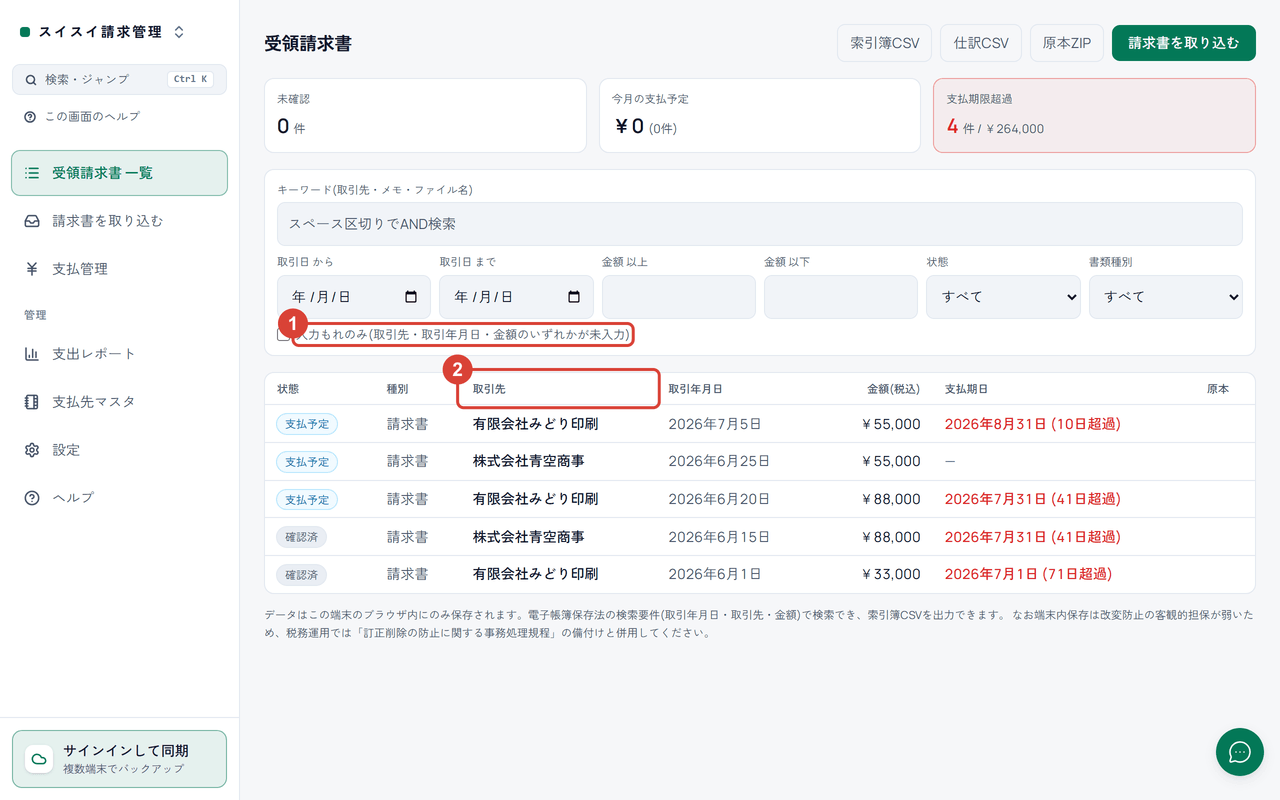Click the 支払期日 column header

[x=966, y=389]
